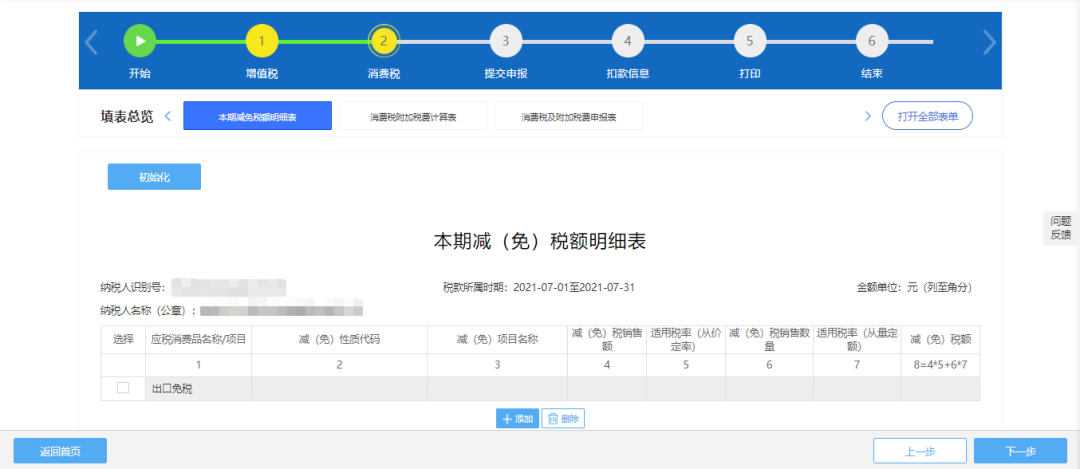The image size is (1080, 469).
Task: Click the 初始化 button
Action: (154, 177)
